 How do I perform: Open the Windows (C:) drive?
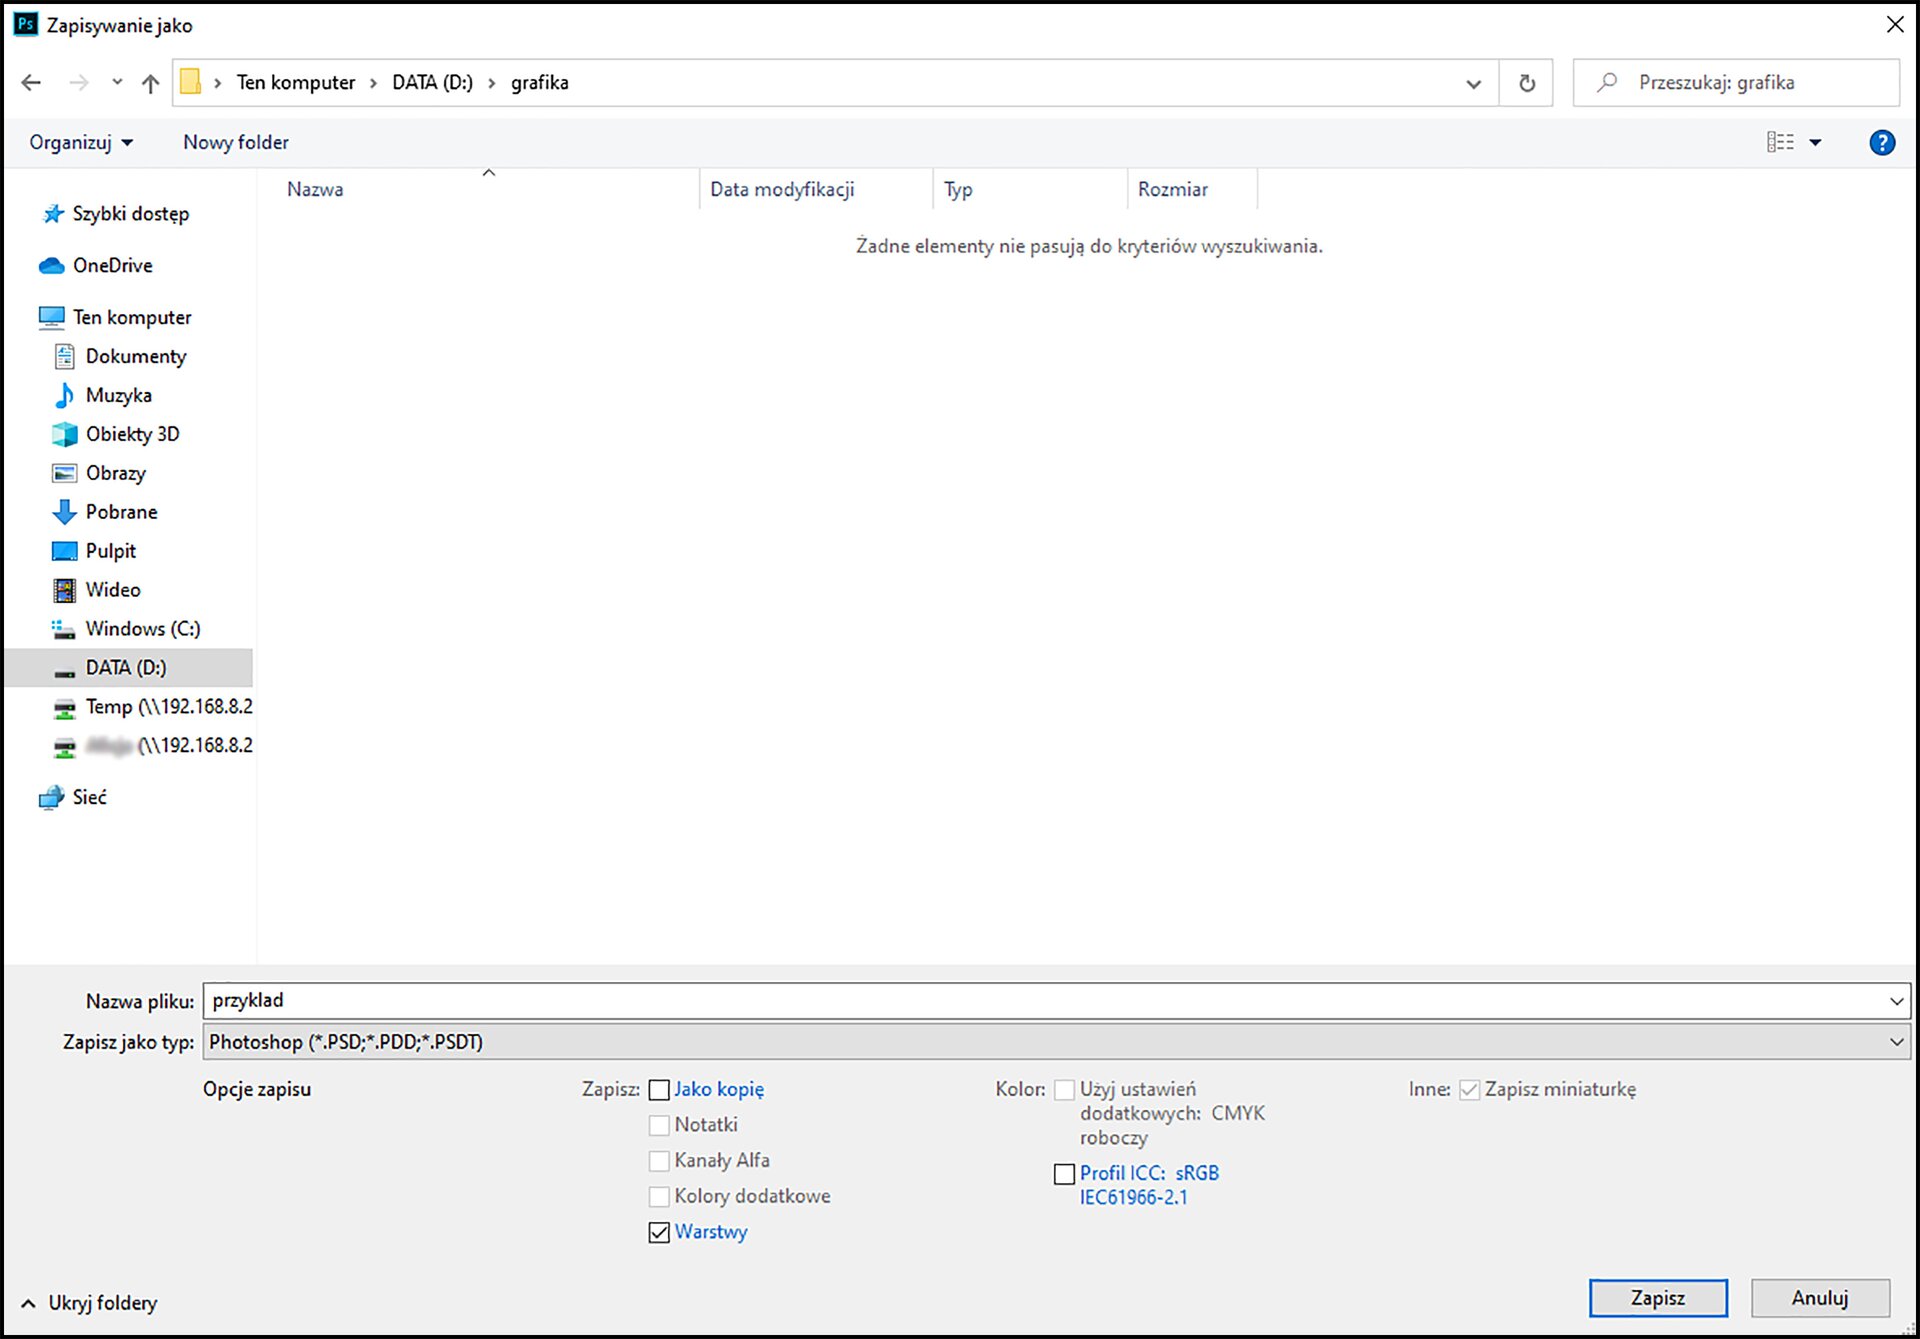[142, 629]
